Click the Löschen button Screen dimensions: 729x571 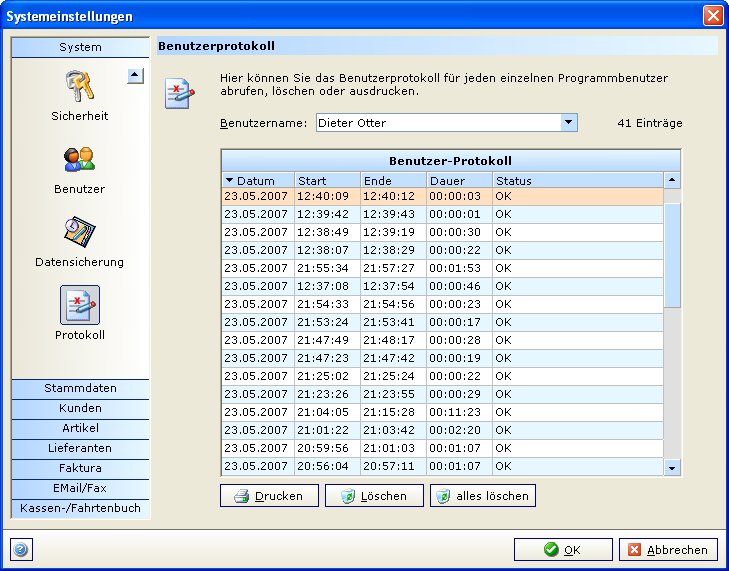click(x=375, y=496)
